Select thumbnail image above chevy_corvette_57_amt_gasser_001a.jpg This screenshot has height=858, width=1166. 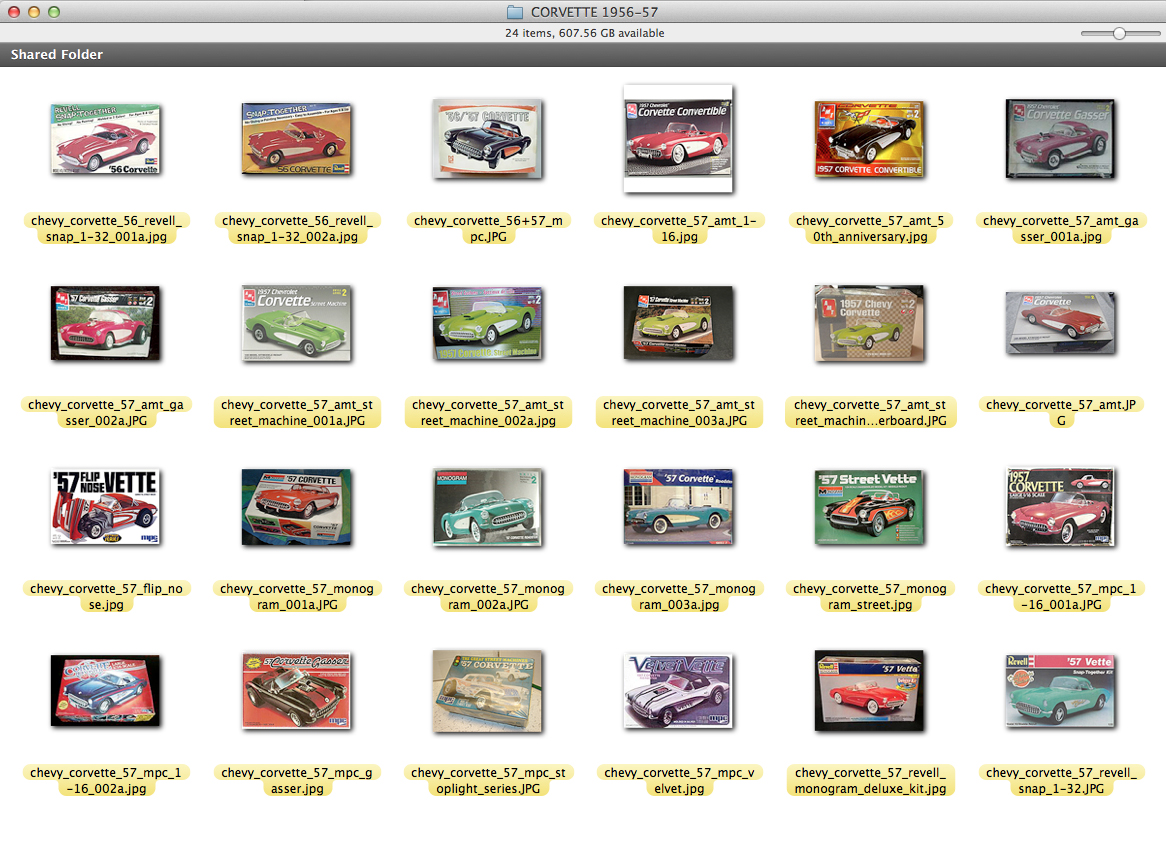pyautogui.click(x=1061, y=139)
